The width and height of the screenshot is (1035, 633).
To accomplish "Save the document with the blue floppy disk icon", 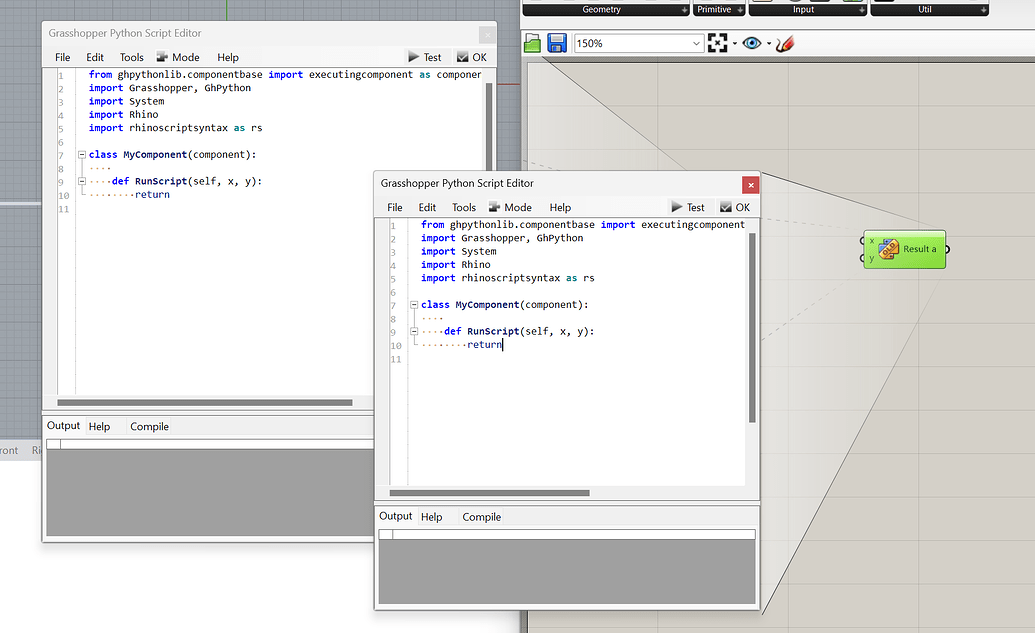I will 557,43.
